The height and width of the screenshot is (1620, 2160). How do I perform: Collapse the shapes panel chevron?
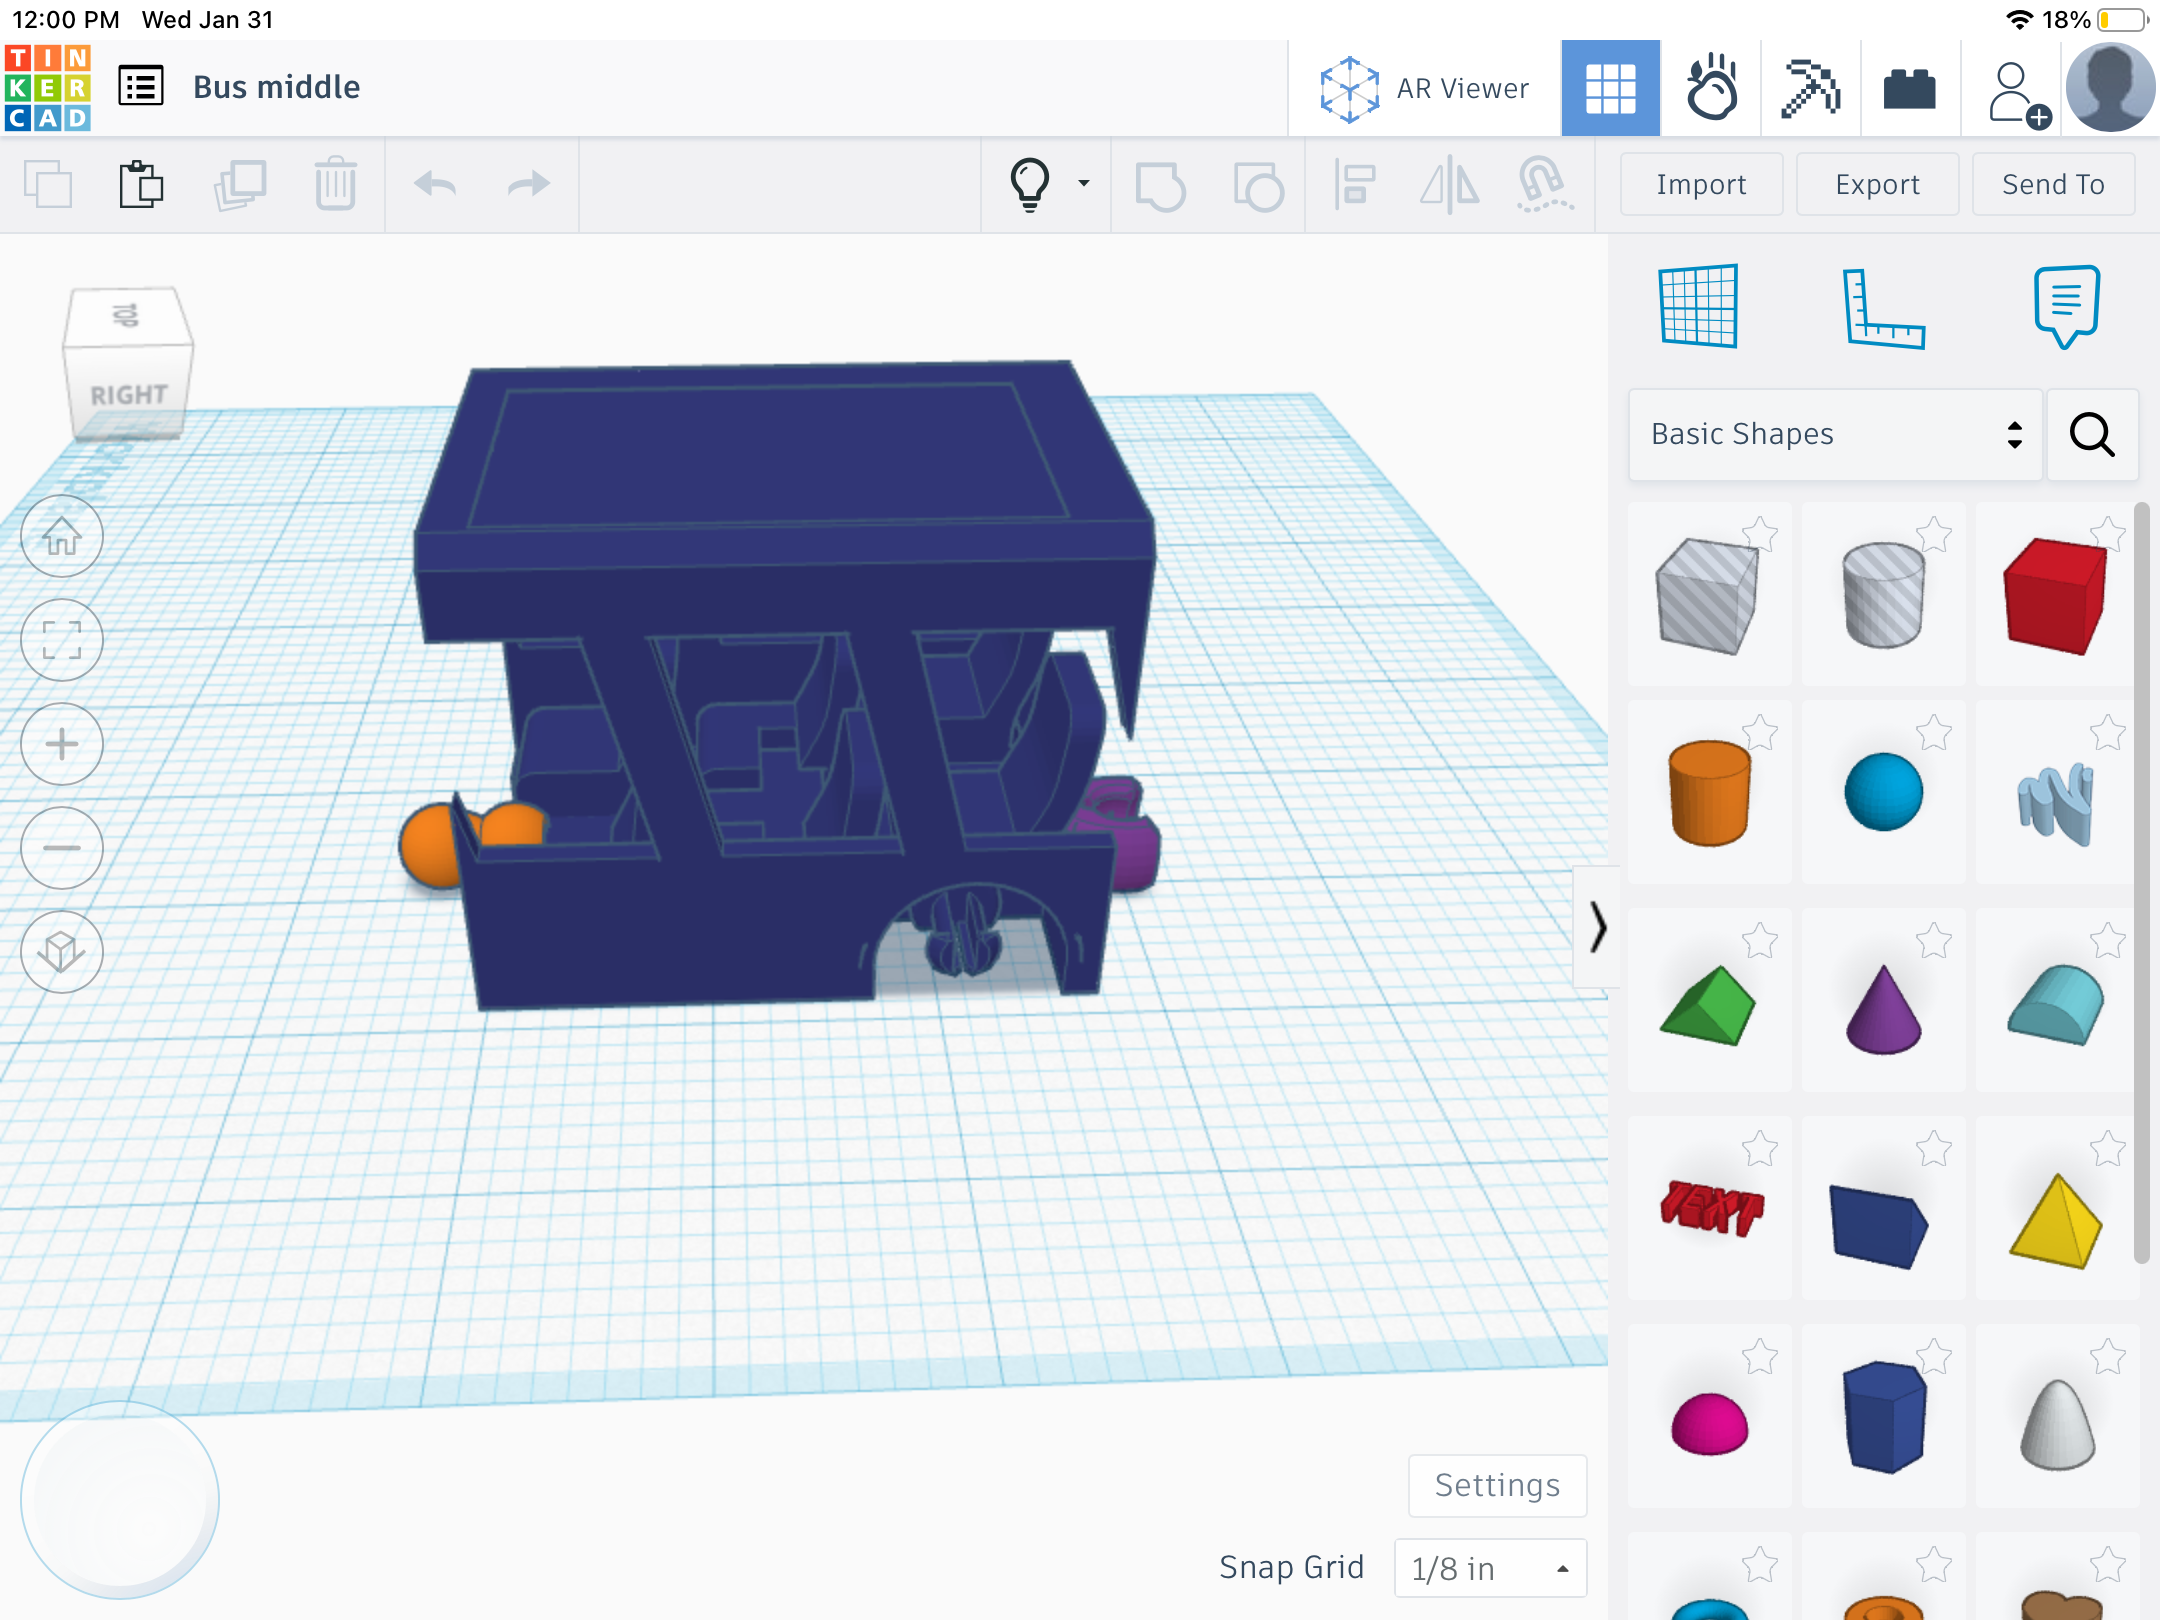[x=1597, y=927]
